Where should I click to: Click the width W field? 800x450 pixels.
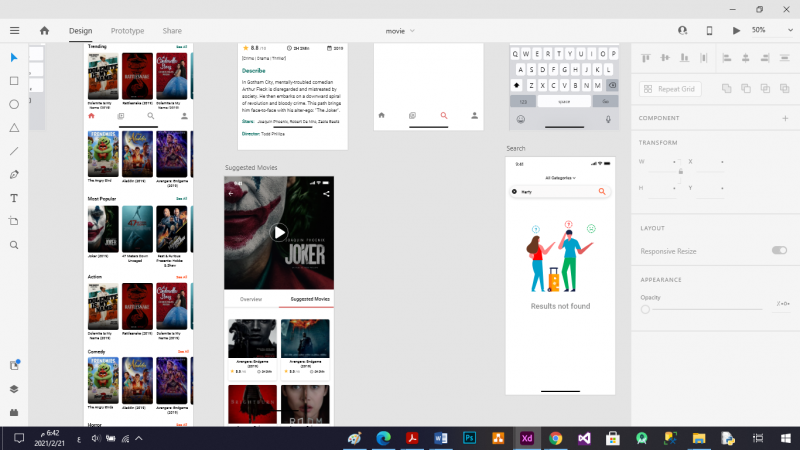pos(662,162)
